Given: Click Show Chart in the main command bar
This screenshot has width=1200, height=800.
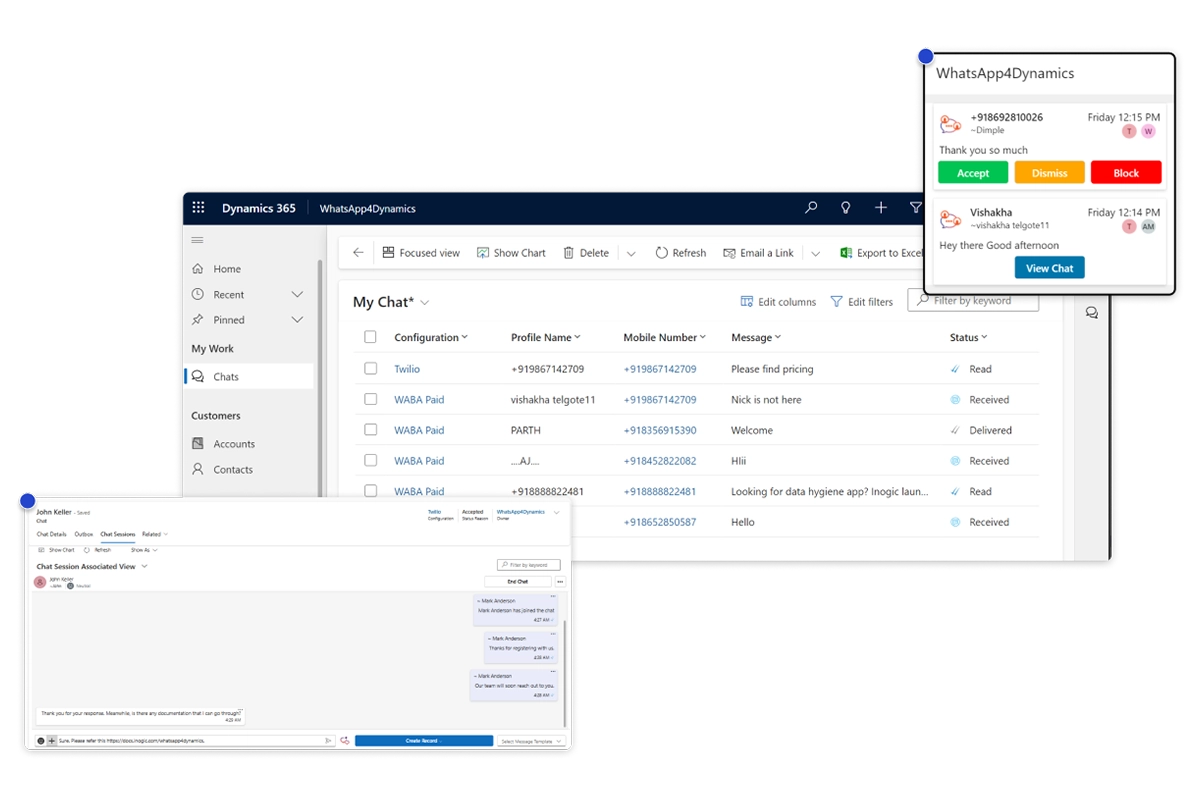Looking at the screenshot, I should coord(511,253).
